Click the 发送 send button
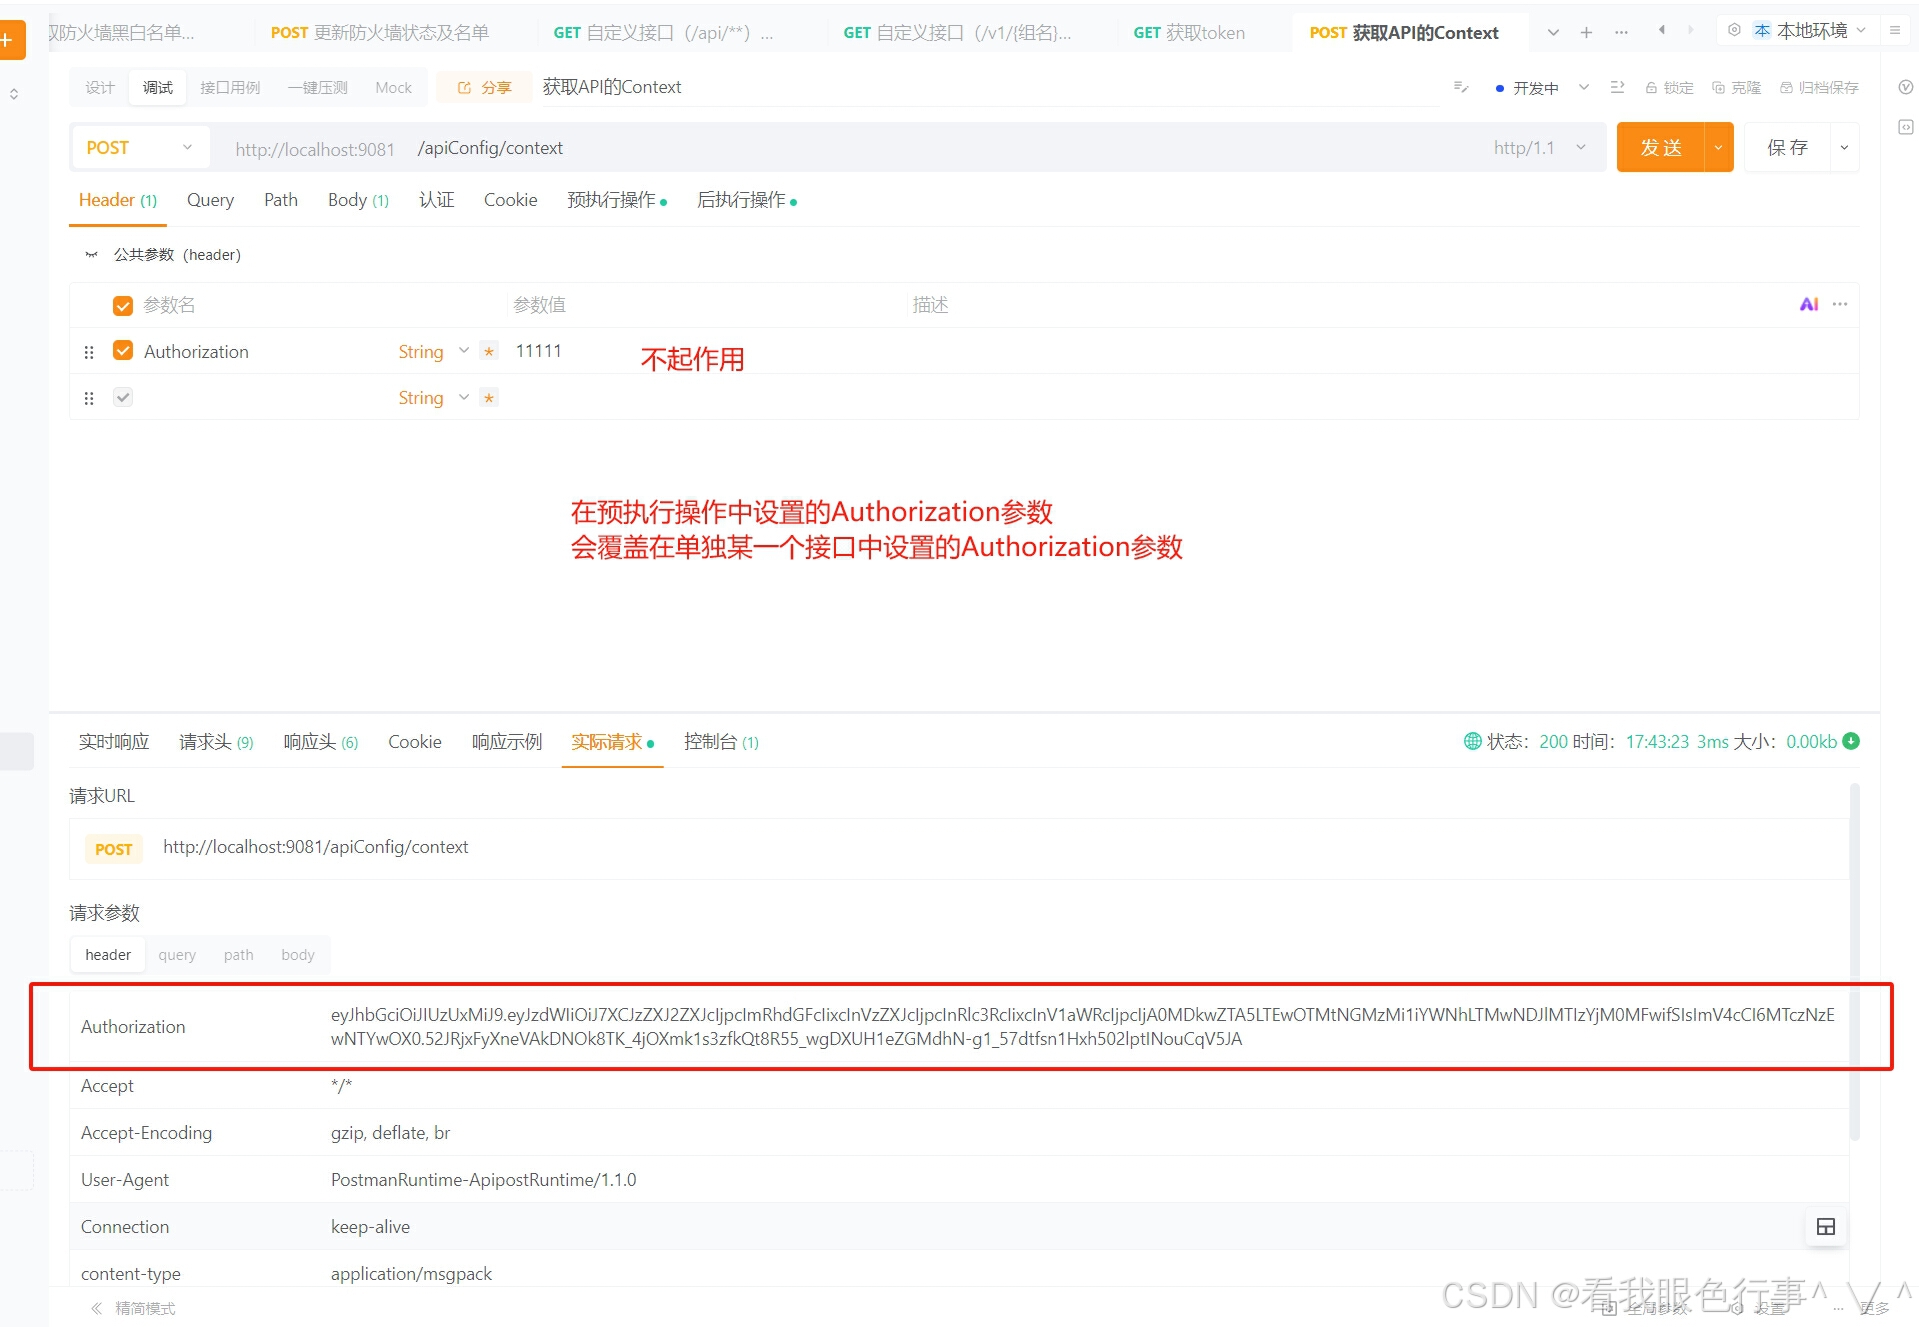This screenshot has width=1919, height=1327. pos(1659,147)
